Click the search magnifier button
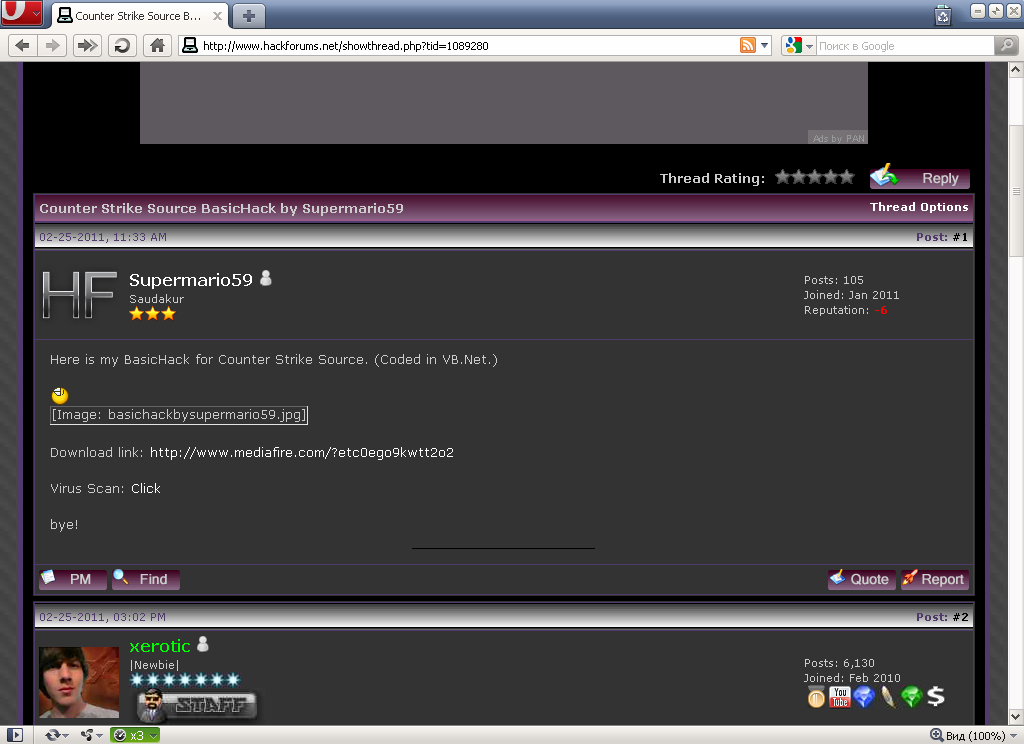 click(1006, 45)
